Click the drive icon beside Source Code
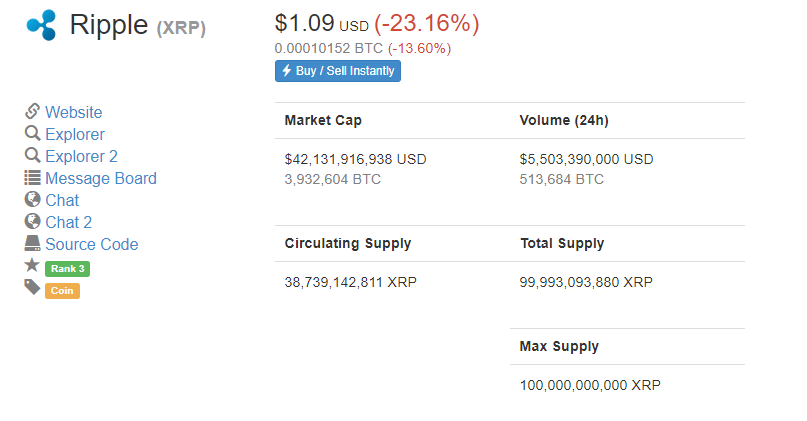The image size is (807, 421). click(x=32, y=243)
